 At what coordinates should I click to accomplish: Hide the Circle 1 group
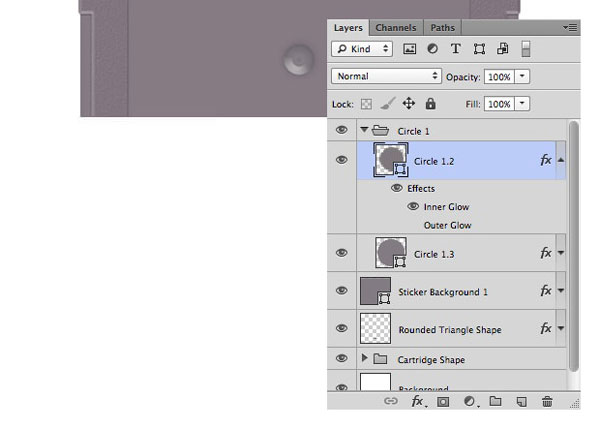click(x=342, y=130)
